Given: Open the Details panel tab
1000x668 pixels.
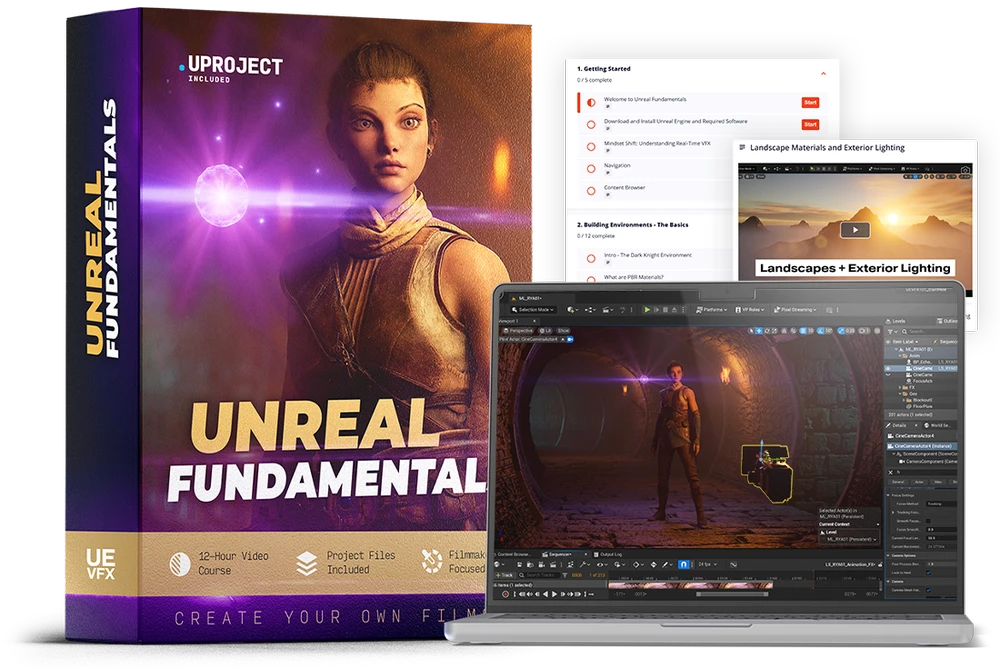Looking at the screenshot, I should [897, 426].
